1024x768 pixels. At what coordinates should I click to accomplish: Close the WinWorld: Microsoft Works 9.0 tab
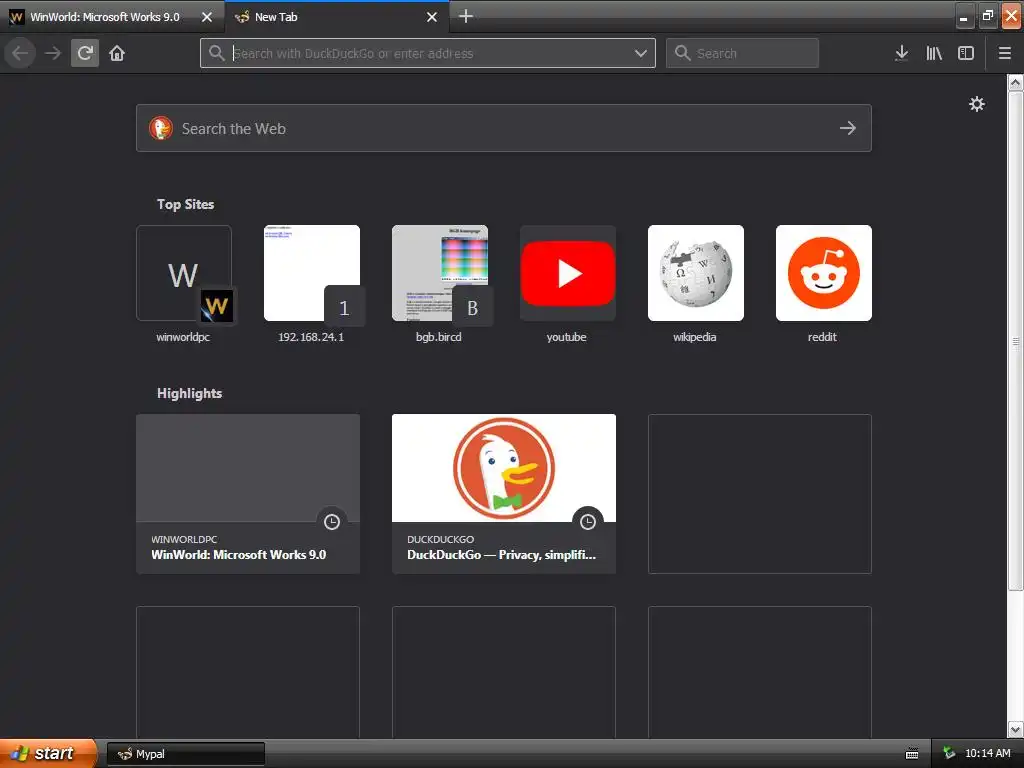[x=207, y=17]
